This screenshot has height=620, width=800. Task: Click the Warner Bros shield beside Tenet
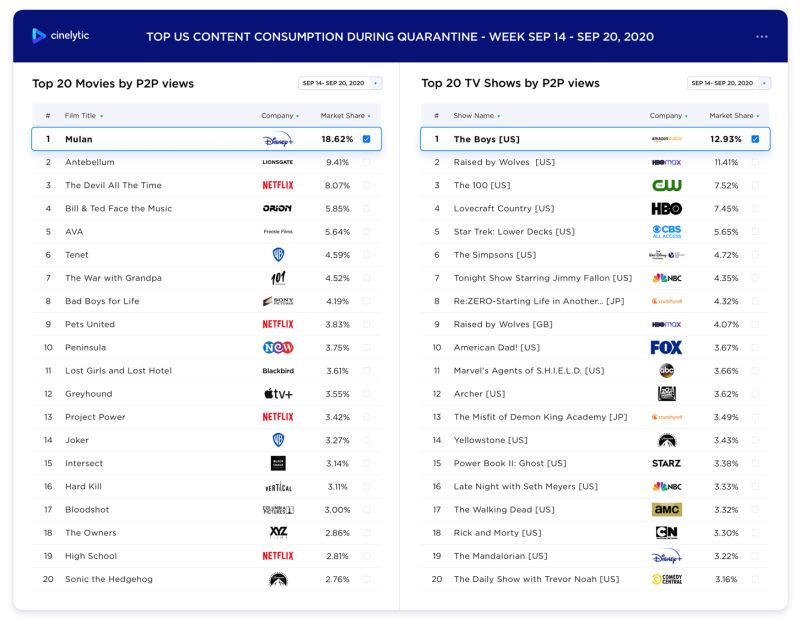coord(278,255)
